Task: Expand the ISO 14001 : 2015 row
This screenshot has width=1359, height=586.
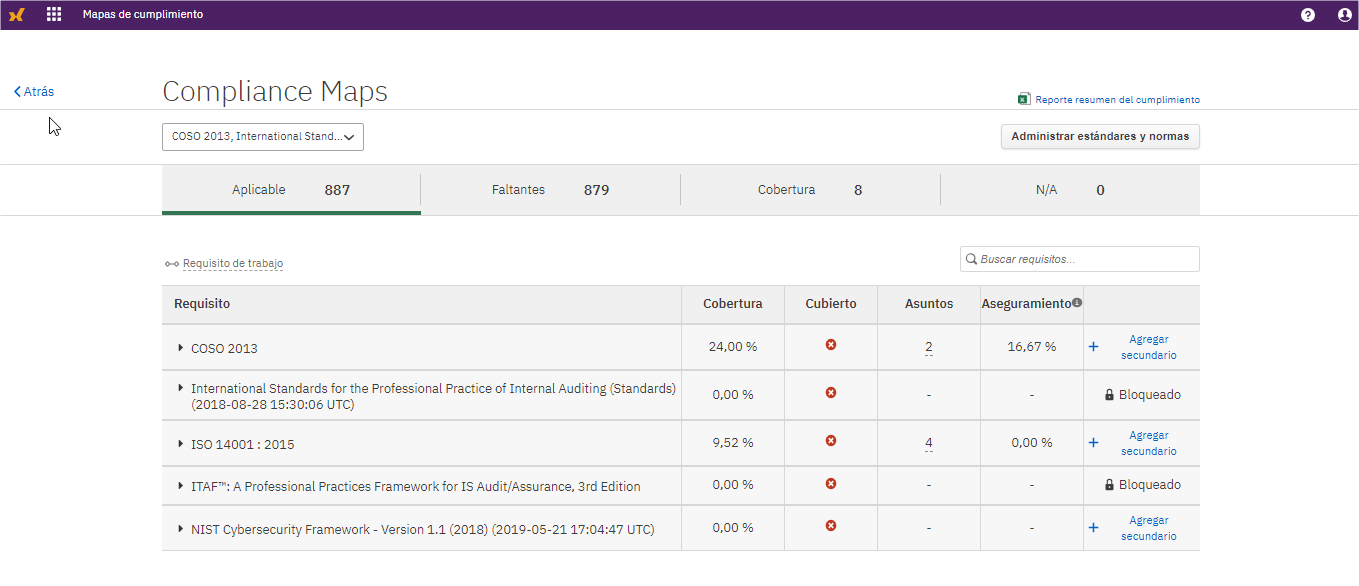Action: point(181,443)
